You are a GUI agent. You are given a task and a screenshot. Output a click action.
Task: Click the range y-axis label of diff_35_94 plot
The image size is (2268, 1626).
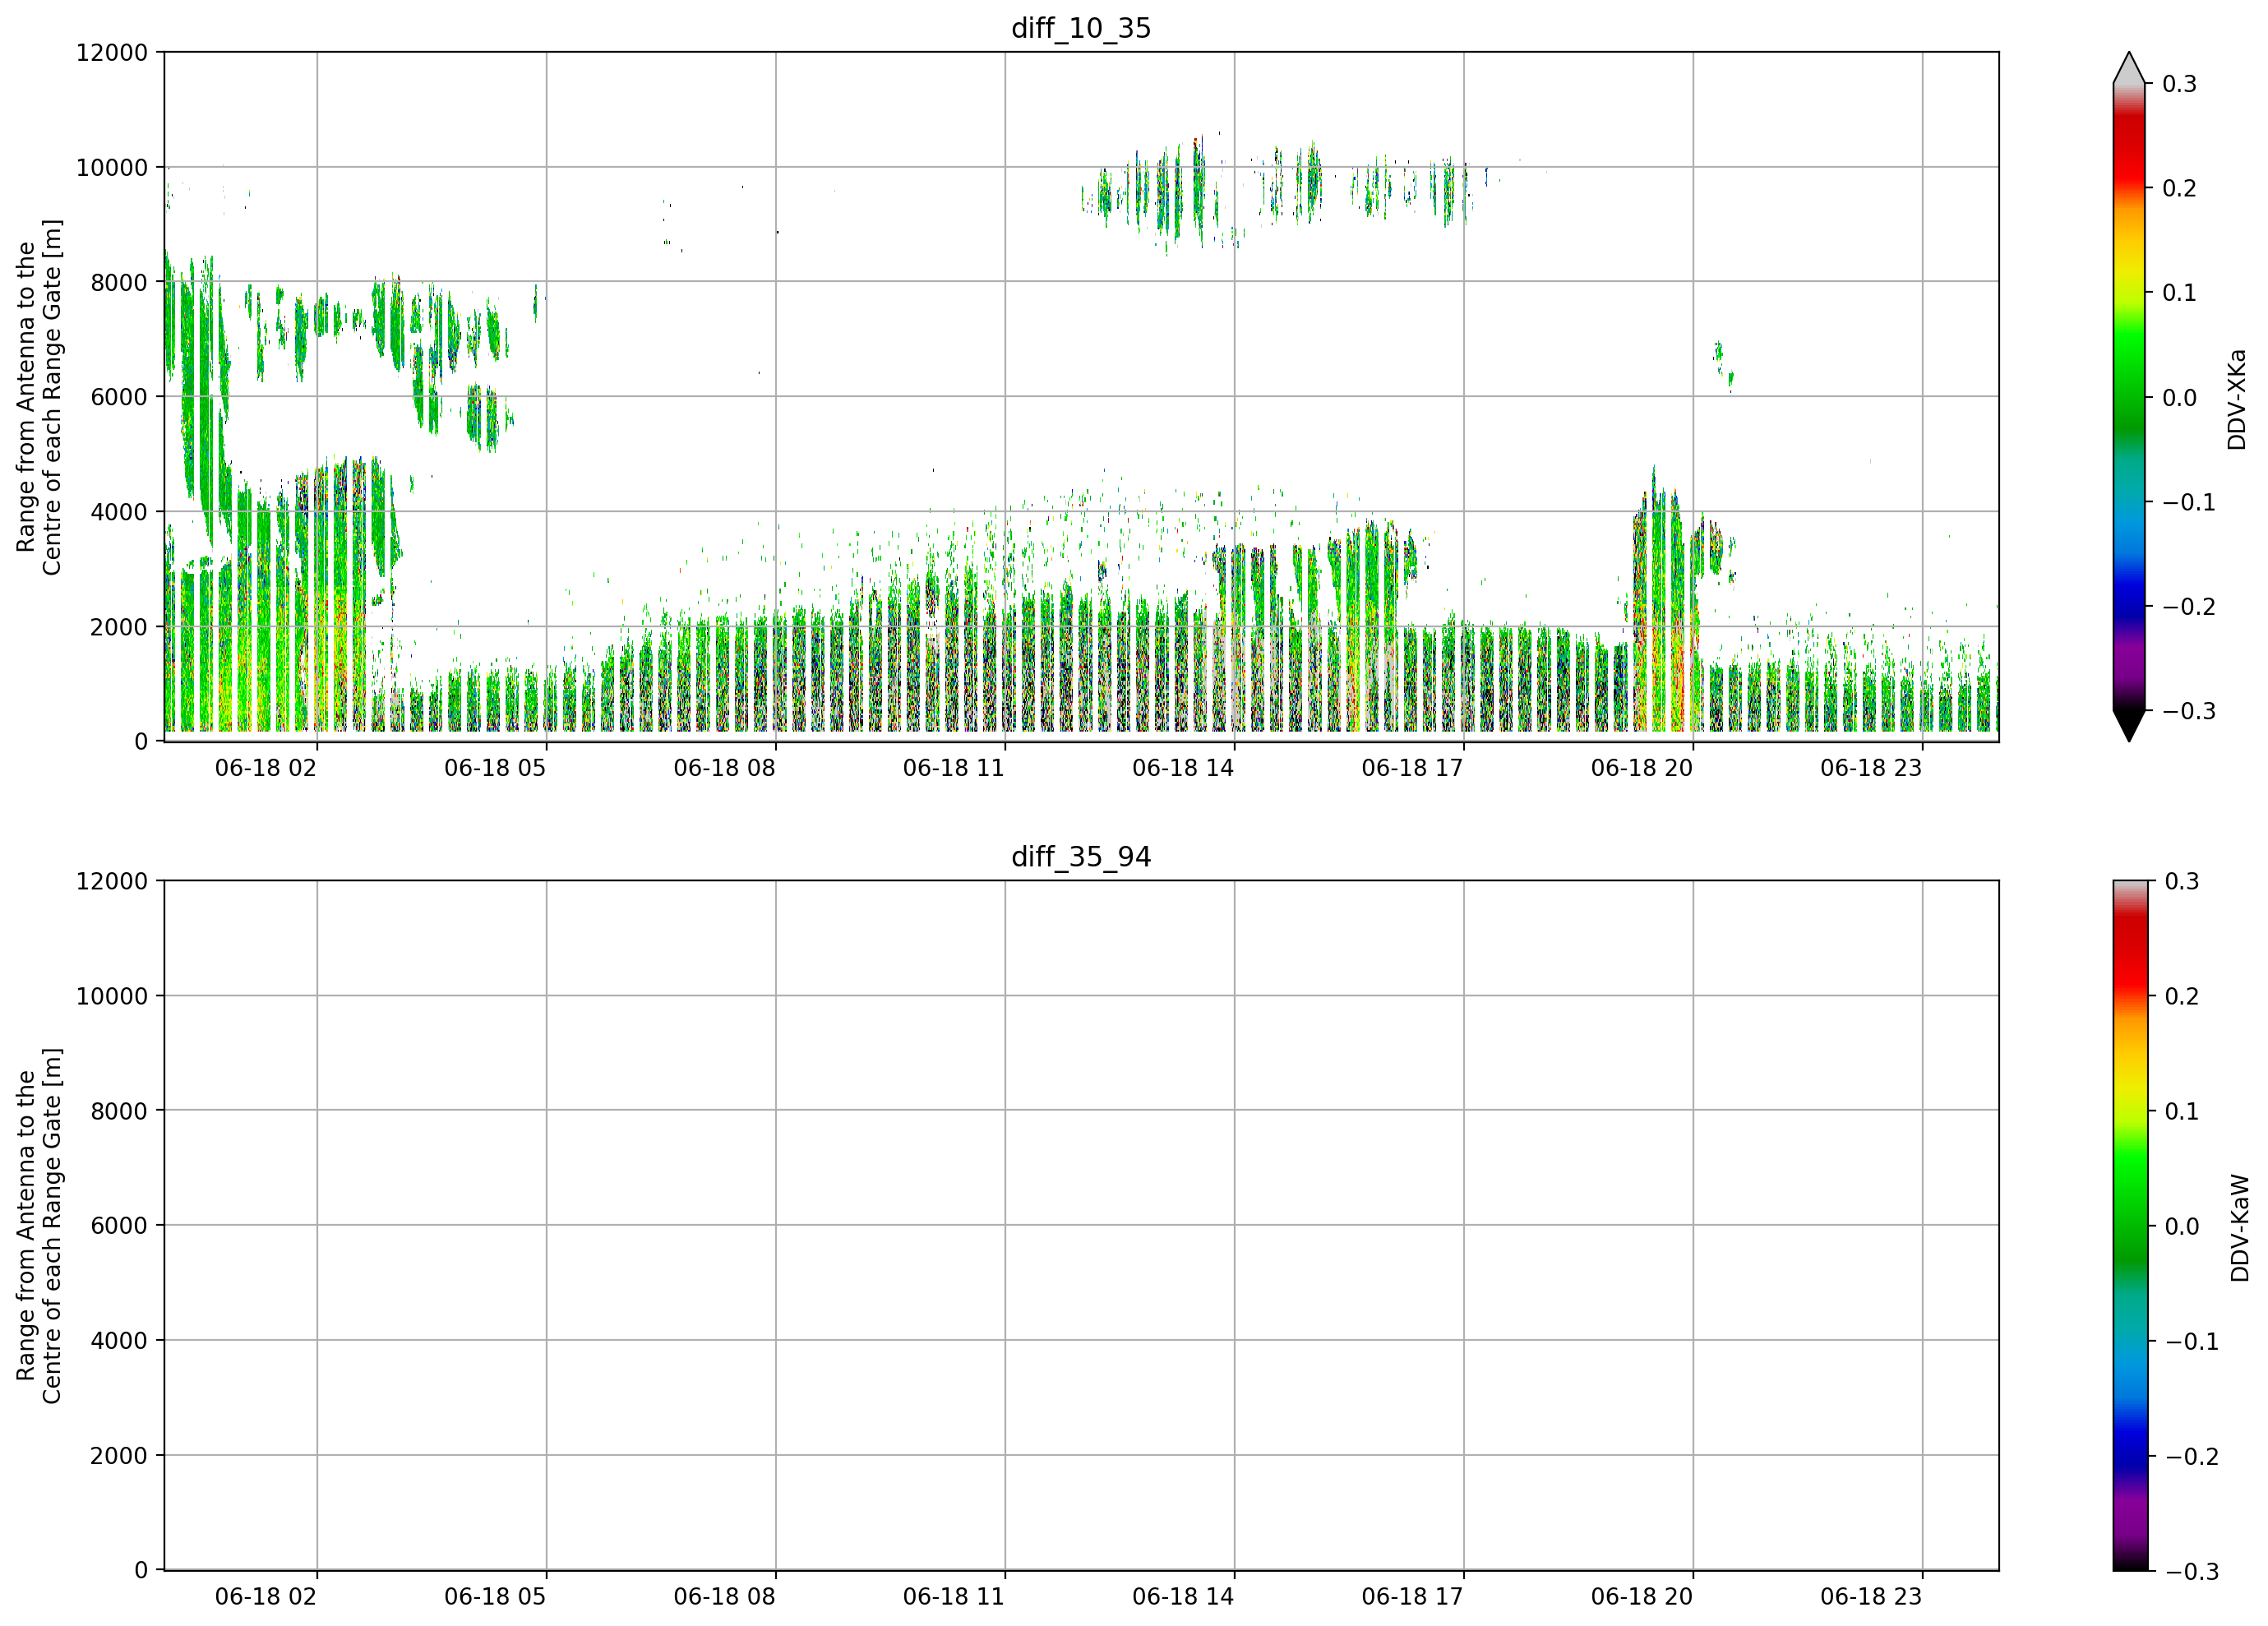tap(38, 1225)
